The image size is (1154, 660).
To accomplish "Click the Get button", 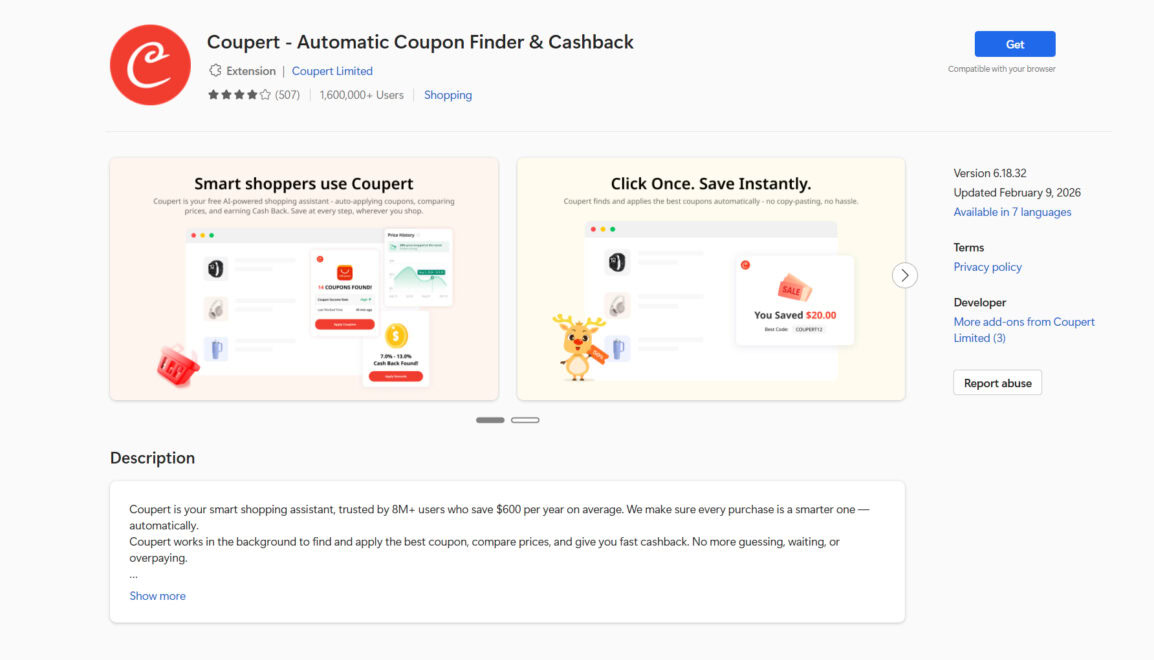I will (1014, 44).
